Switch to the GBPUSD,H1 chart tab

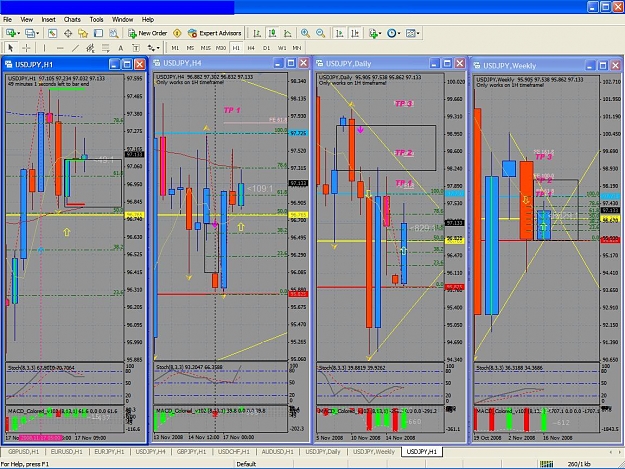pos(24,452)
